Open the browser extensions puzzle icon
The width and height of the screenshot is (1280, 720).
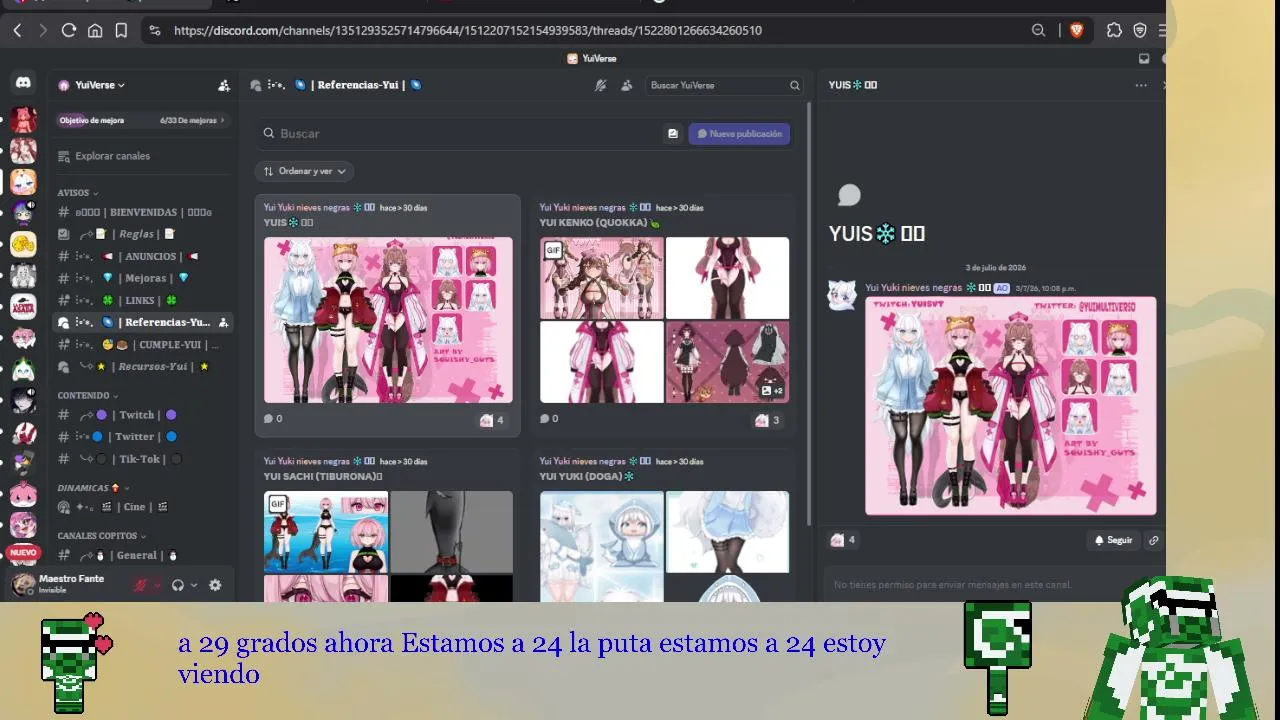tap(1114, 31)
